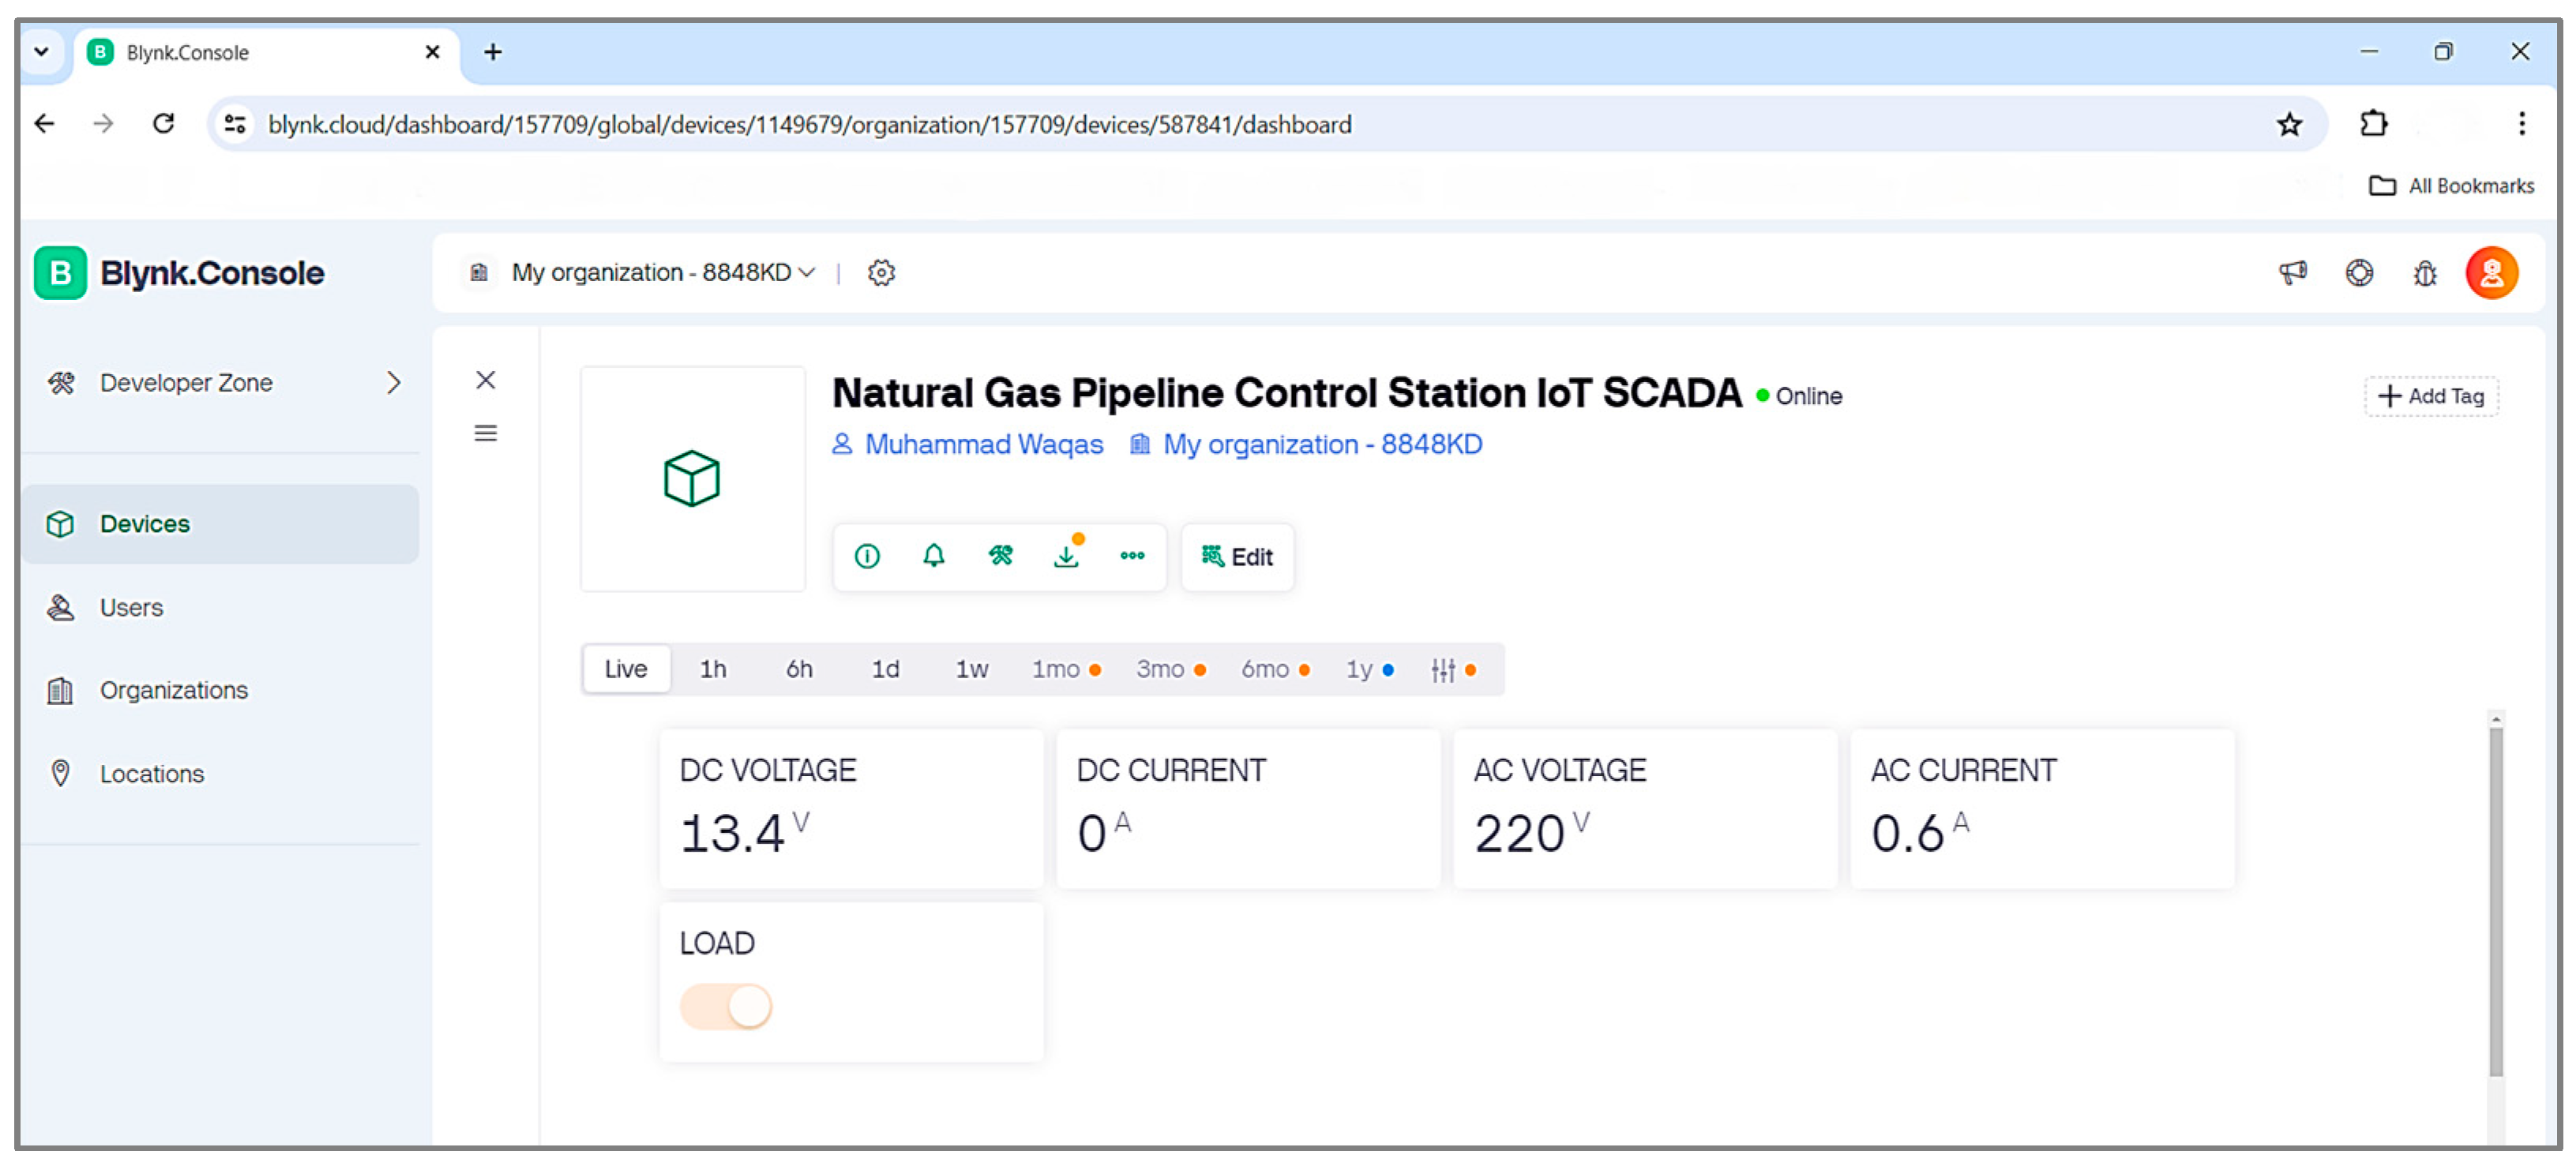Click the developer tools wrench icon
Image resolution: width=2576 pixels, height=1166 pixels.
tap(1000, 556)
